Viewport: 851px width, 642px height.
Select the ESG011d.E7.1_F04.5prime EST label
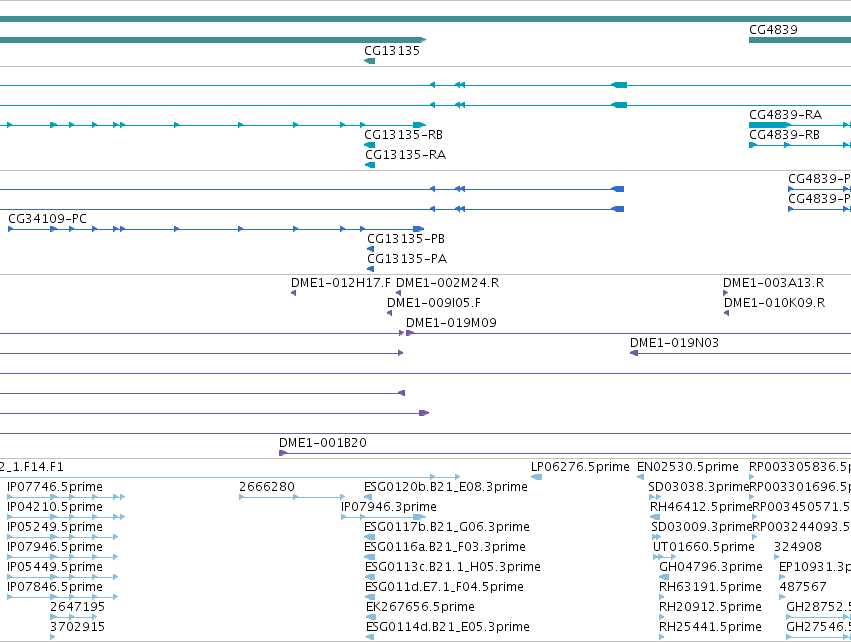tap(444, 587)
